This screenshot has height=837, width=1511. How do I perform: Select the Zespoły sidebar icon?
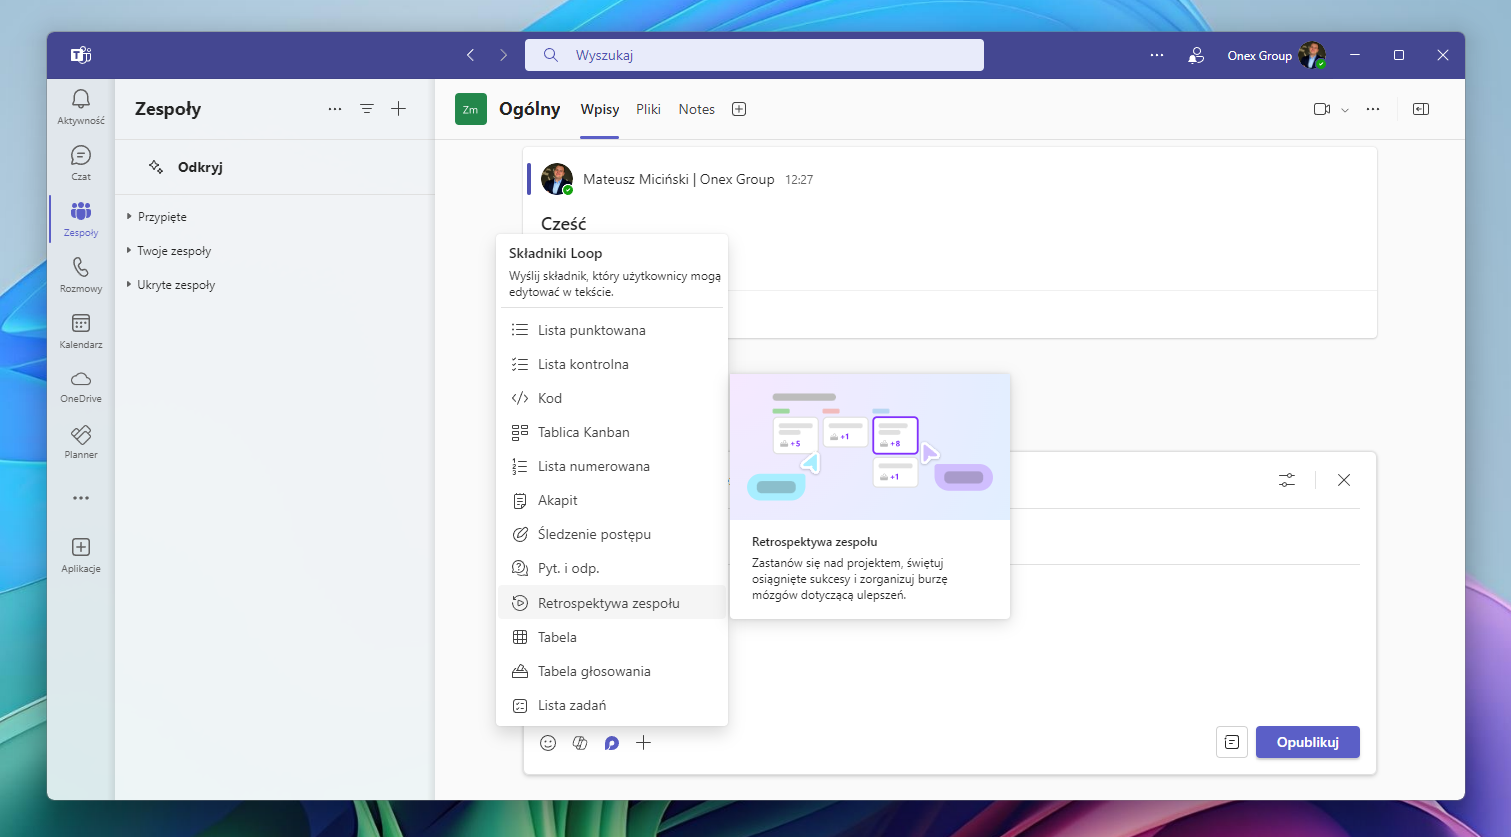point(81,219)
